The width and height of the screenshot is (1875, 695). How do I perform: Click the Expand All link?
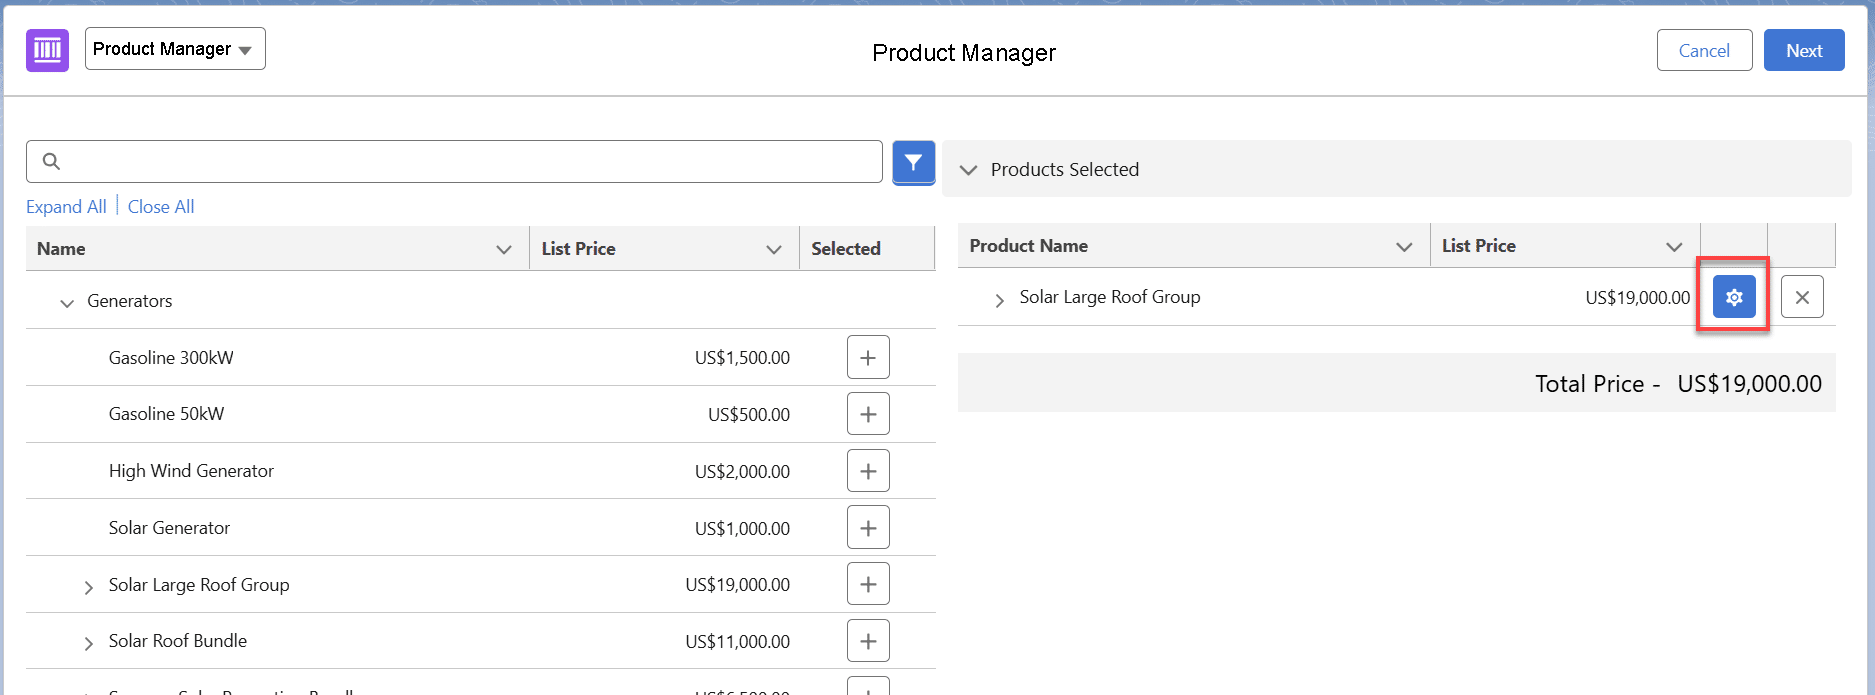click(x=66, y=207)
